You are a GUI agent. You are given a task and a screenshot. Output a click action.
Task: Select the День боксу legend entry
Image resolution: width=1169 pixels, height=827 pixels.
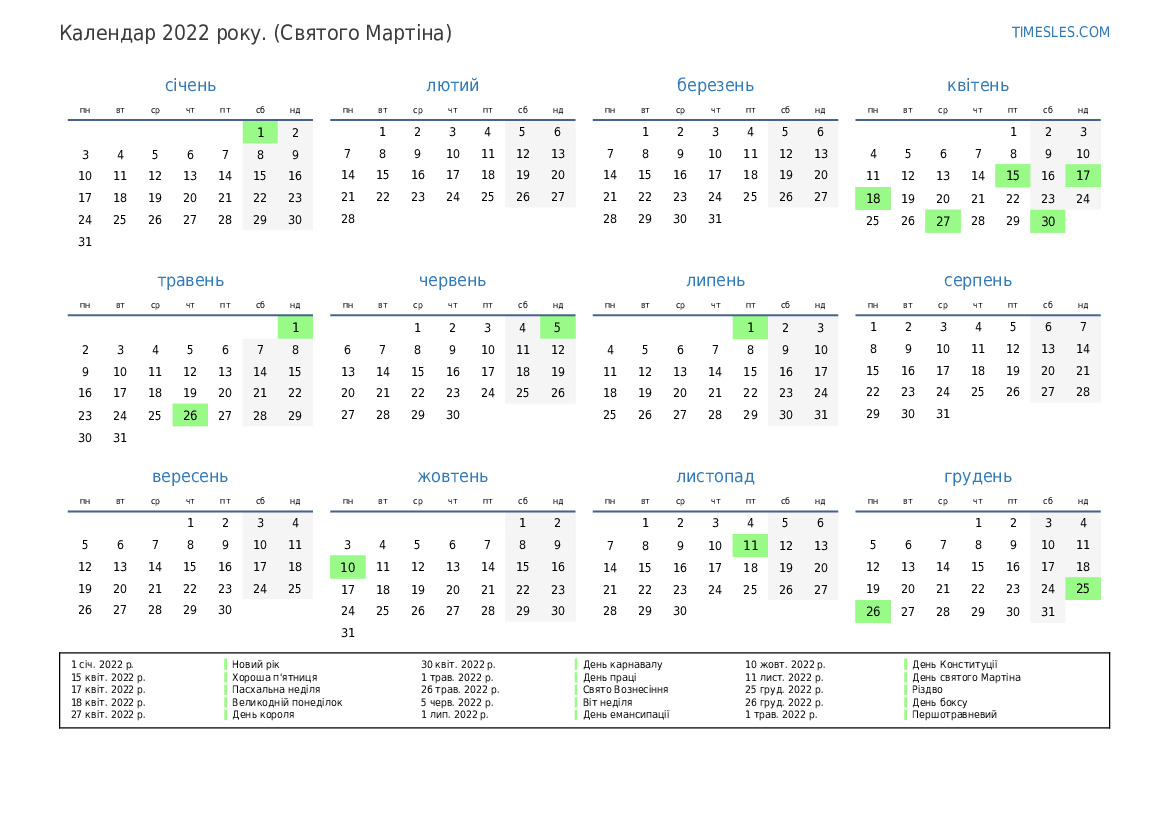(940, 702)
